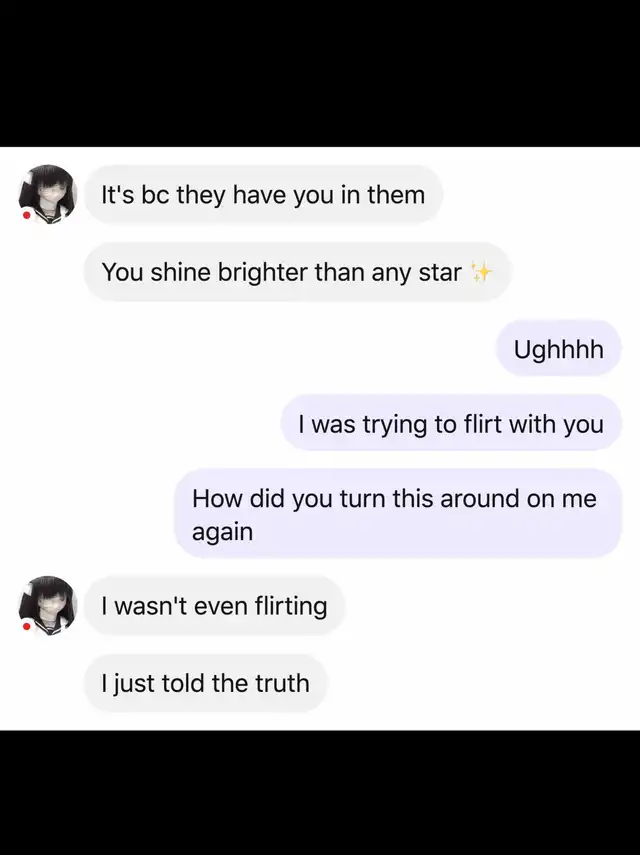Click the red status dot on lower avatar

click(26, 627)
